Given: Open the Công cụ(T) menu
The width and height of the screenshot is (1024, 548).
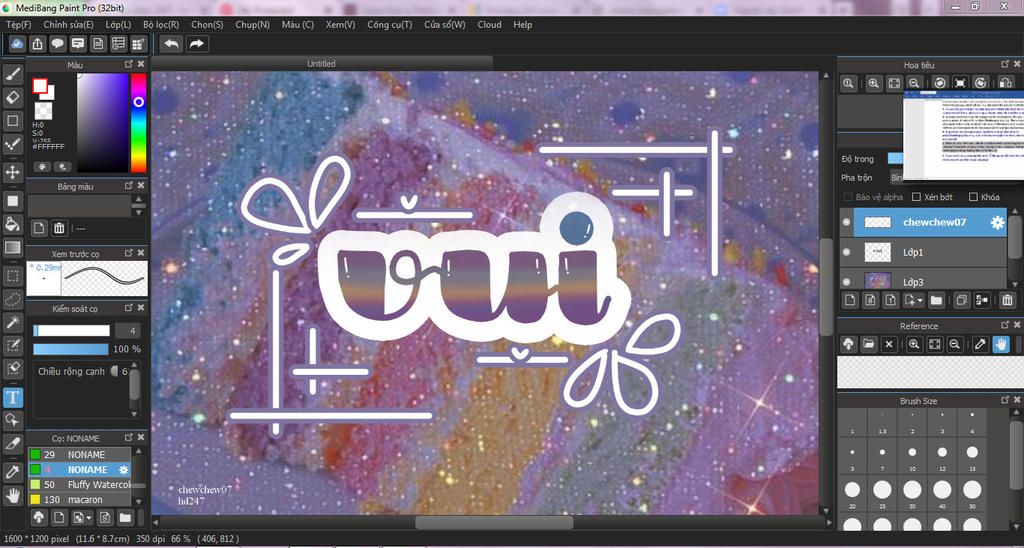Looking at the screenshot, I should [390, 25].
